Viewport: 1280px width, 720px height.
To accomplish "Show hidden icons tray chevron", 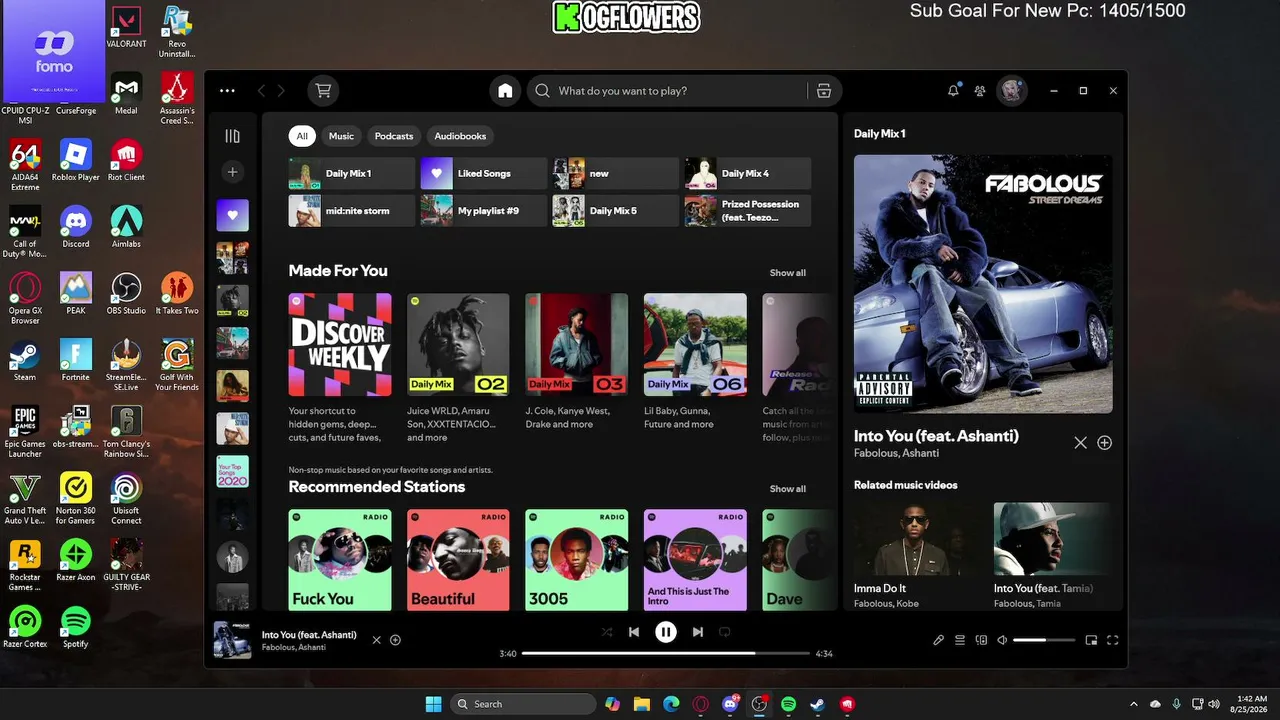I will [x=1133, y=704].
